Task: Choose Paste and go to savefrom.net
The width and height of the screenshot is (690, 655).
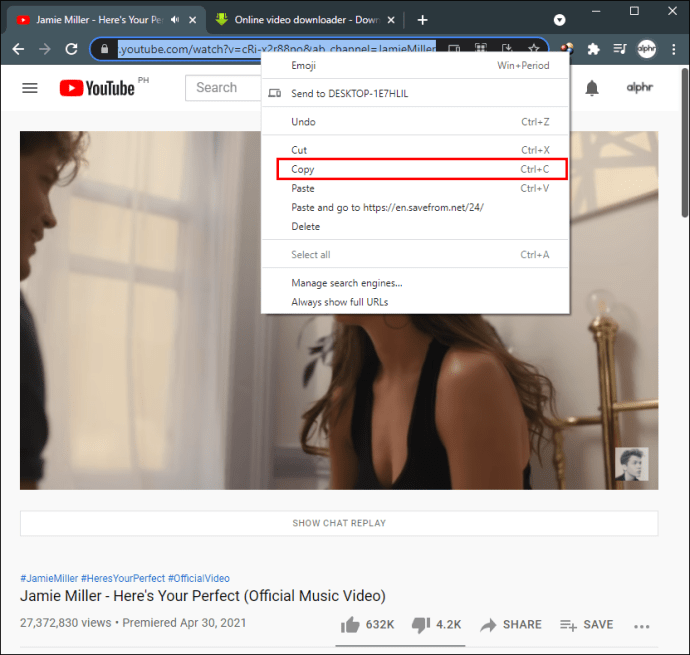Action: tap(387, 207)
